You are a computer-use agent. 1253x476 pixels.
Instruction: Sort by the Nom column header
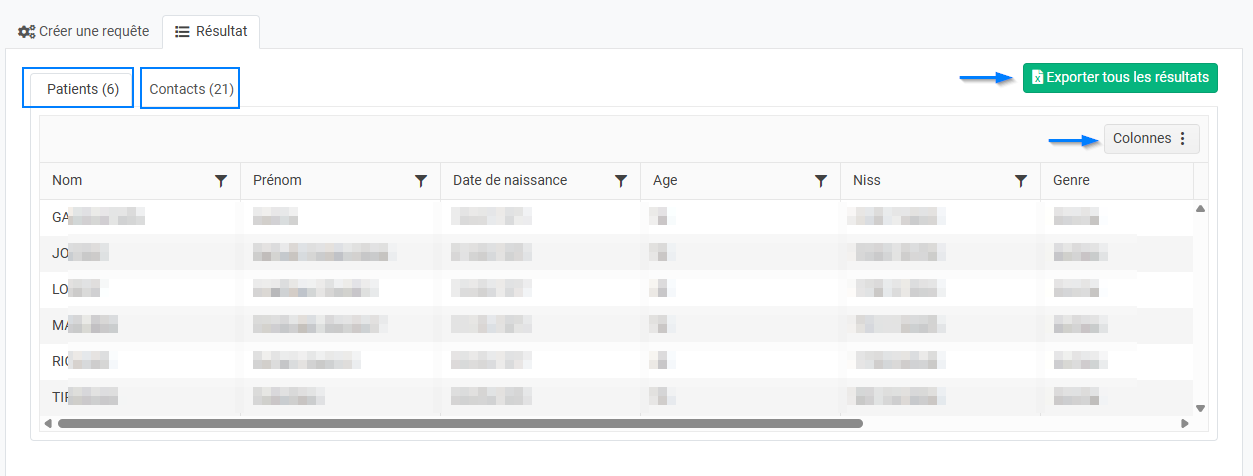pos(68,181)
